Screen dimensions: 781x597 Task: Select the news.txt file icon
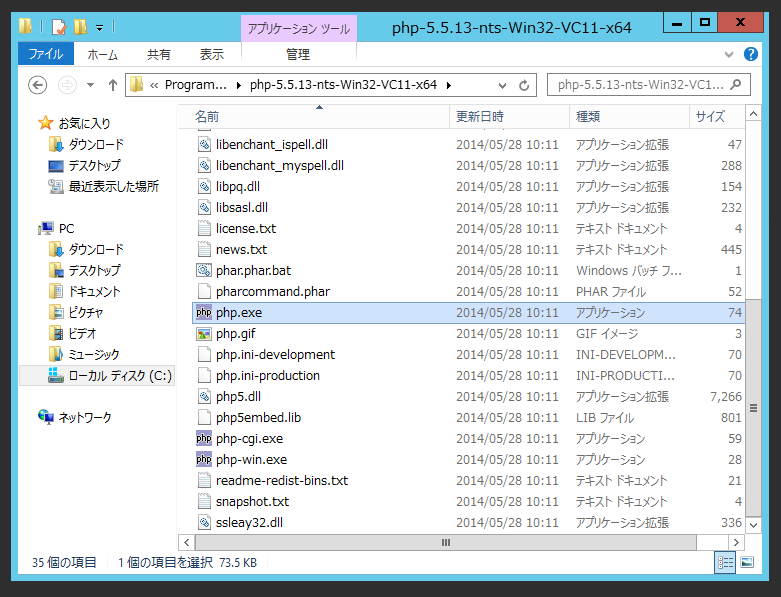pos(204,249)
